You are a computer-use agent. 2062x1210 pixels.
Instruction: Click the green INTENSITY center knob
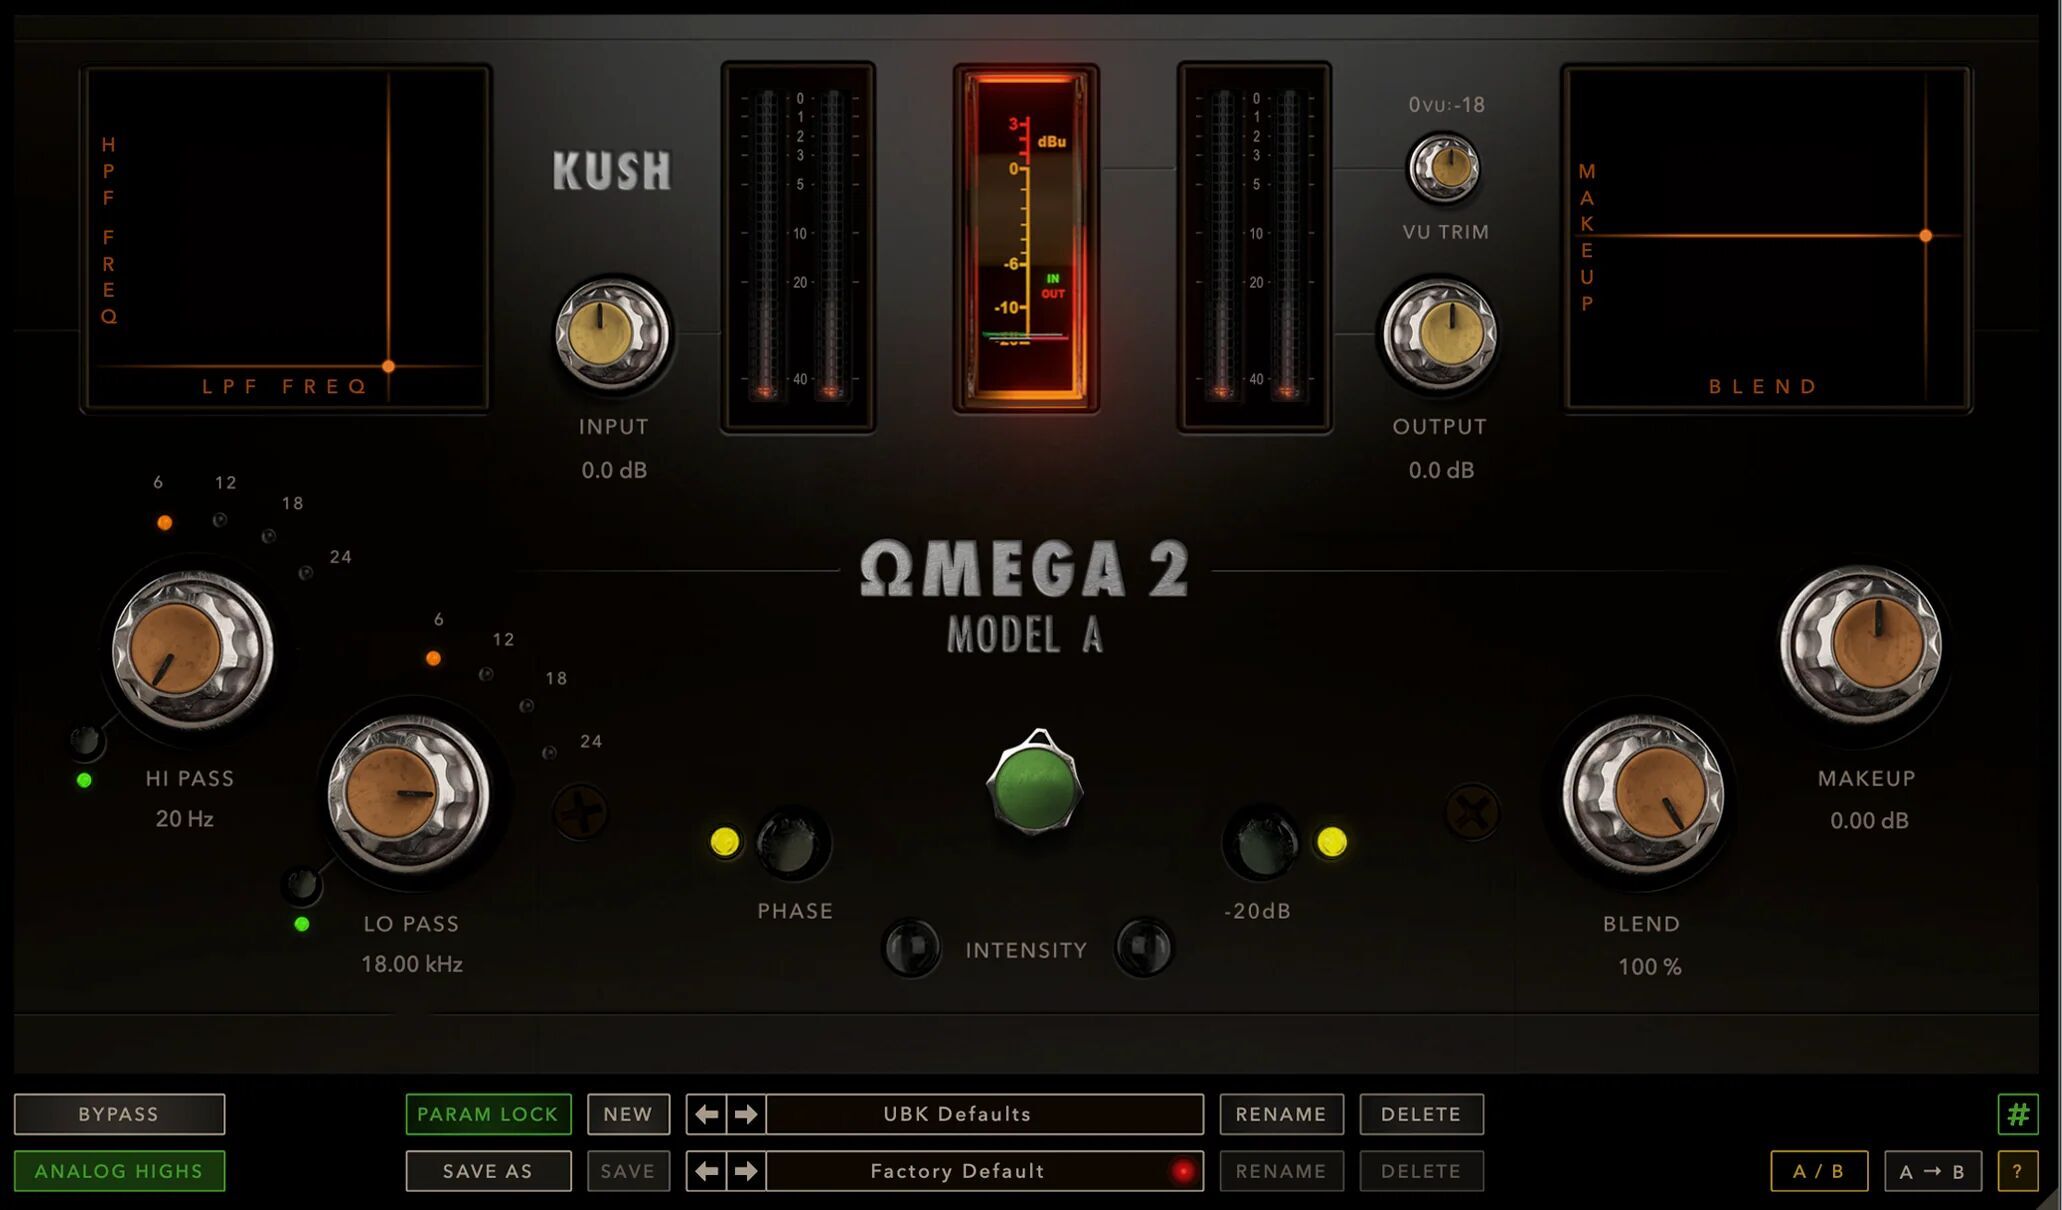click(x=1035, y=783)
